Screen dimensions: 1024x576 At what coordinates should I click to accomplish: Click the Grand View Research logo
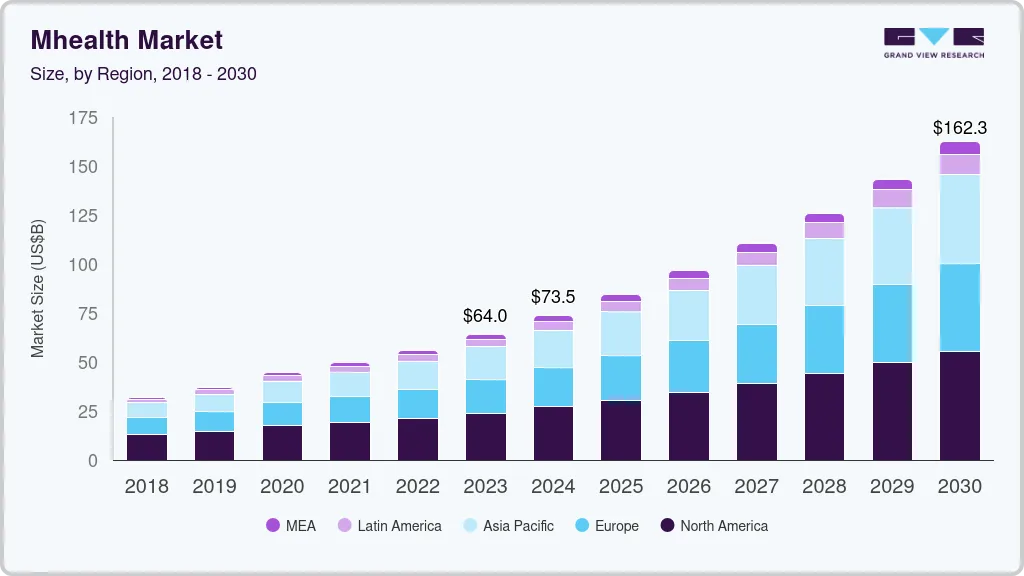pos(933,41)
